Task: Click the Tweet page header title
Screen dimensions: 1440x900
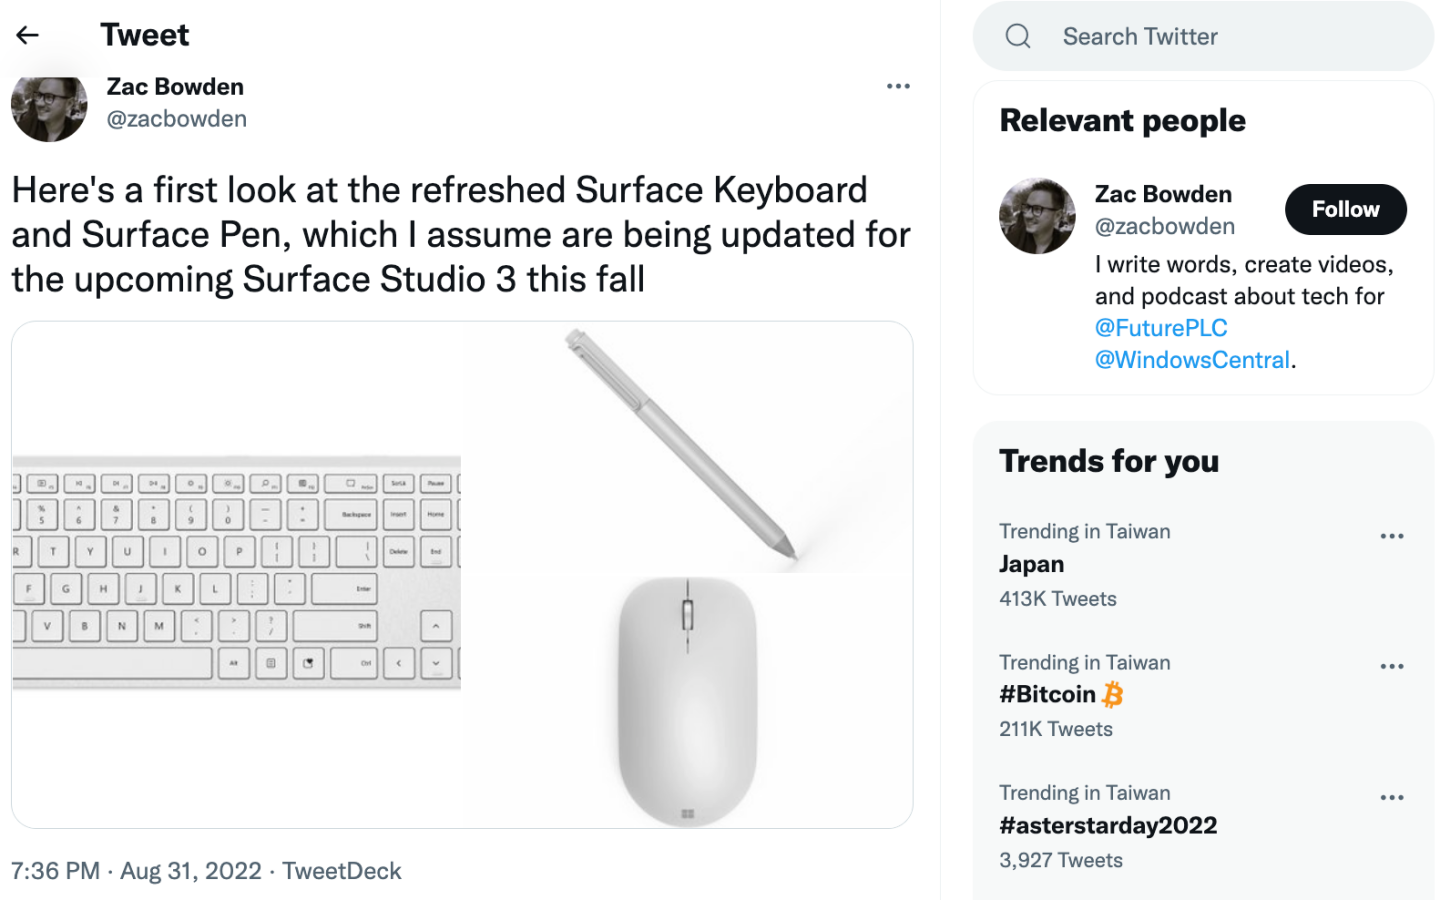Action: [x=144, y=35]
